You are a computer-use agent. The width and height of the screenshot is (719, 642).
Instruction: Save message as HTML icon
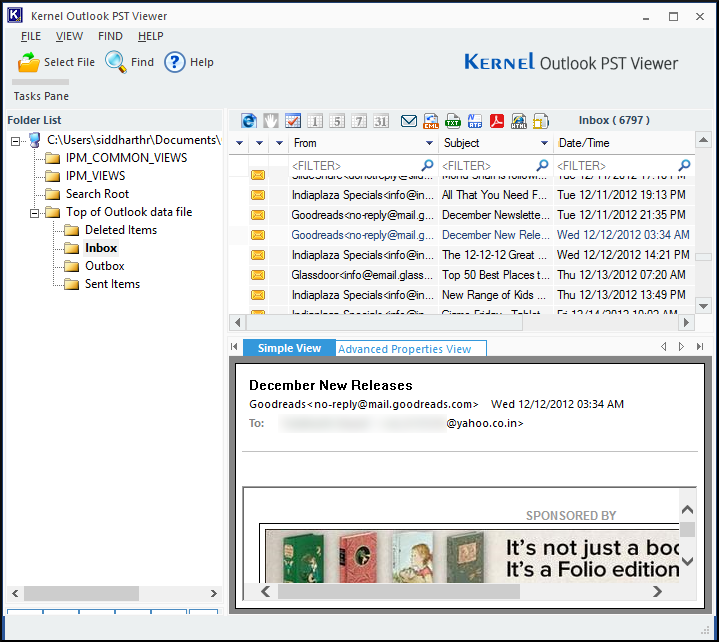pos(519,121)
